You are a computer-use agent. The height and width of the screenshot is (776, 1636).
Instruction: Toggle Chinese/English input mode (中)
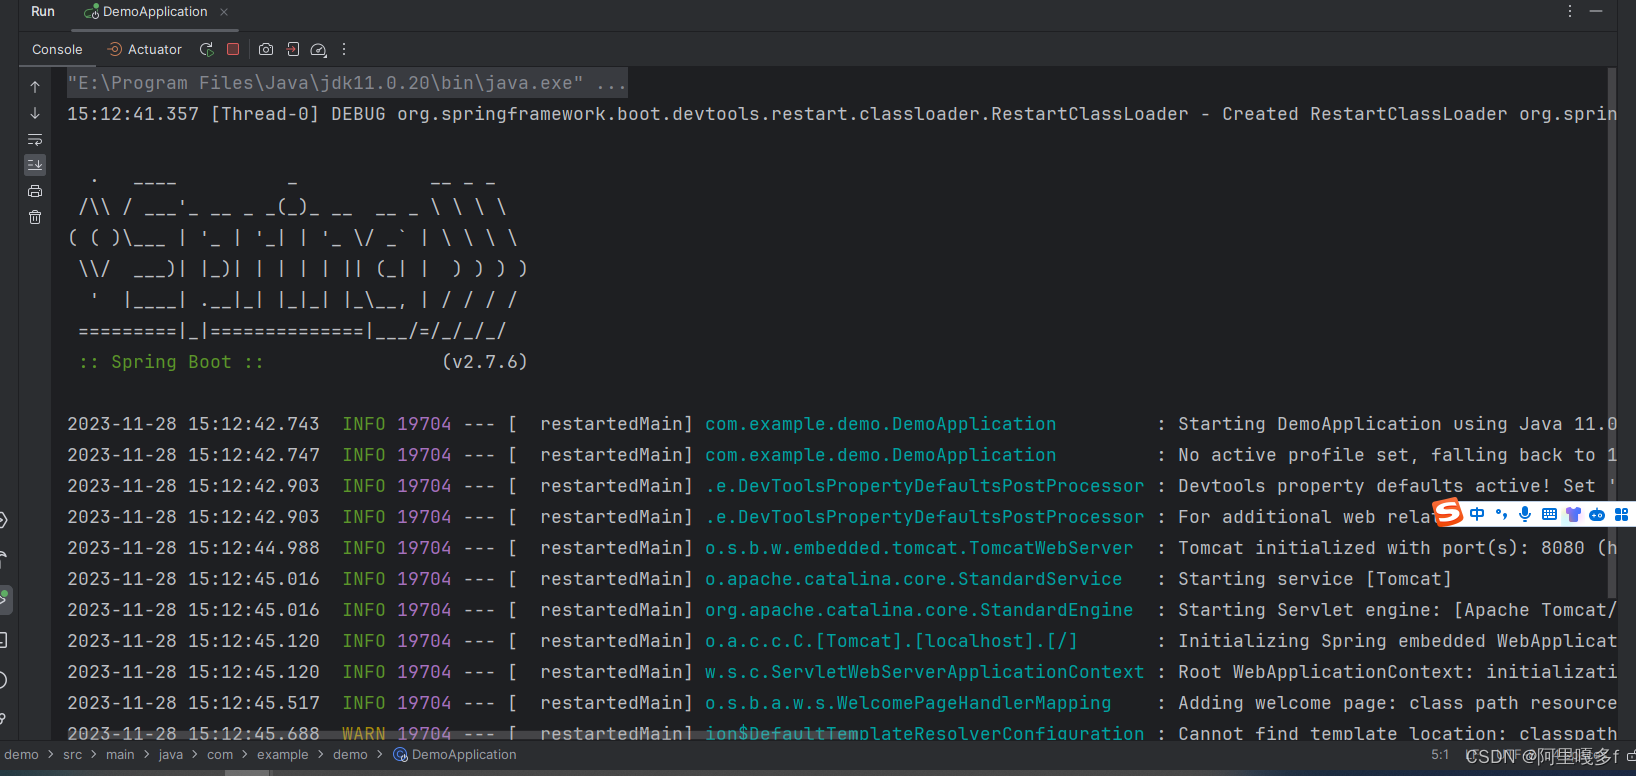coord(1477,514)
